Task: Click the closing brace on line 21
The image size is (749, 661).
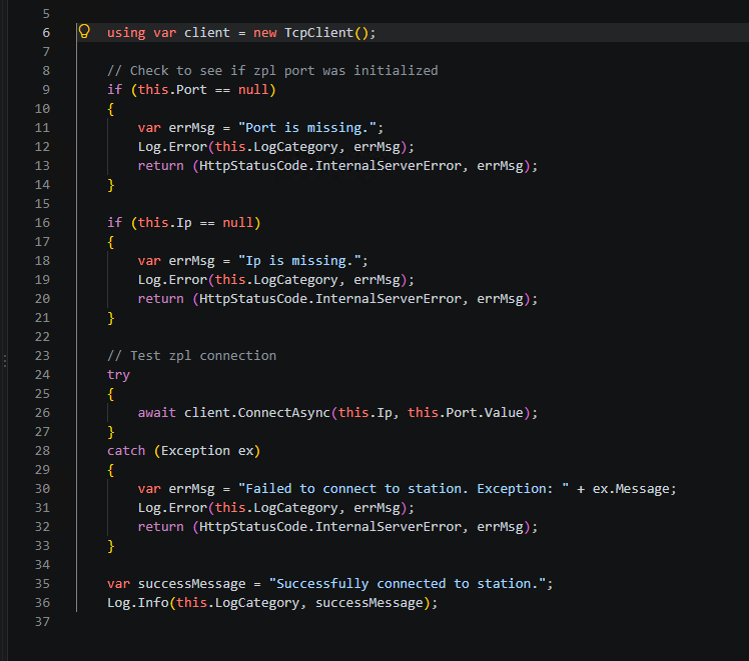Action: pyautogui.click(x=111, y=318)
